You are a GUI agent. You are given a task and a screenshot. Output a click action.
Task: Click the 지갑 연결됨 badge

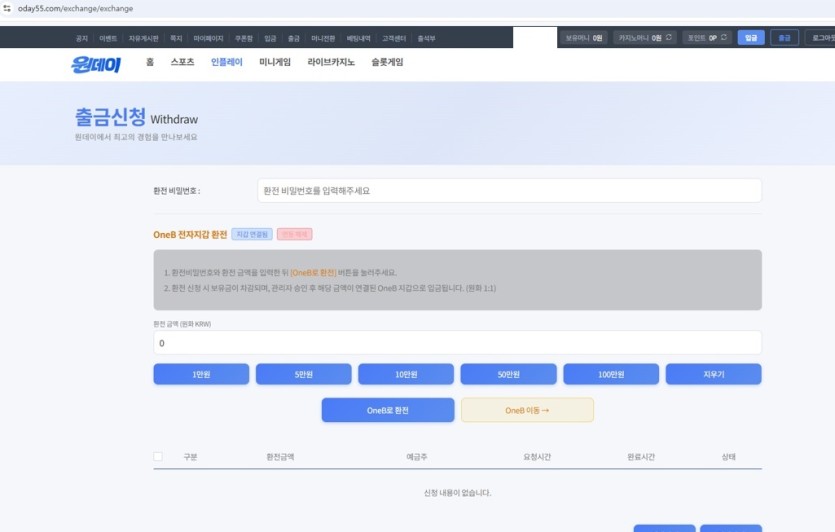click(x=252, y=234)
